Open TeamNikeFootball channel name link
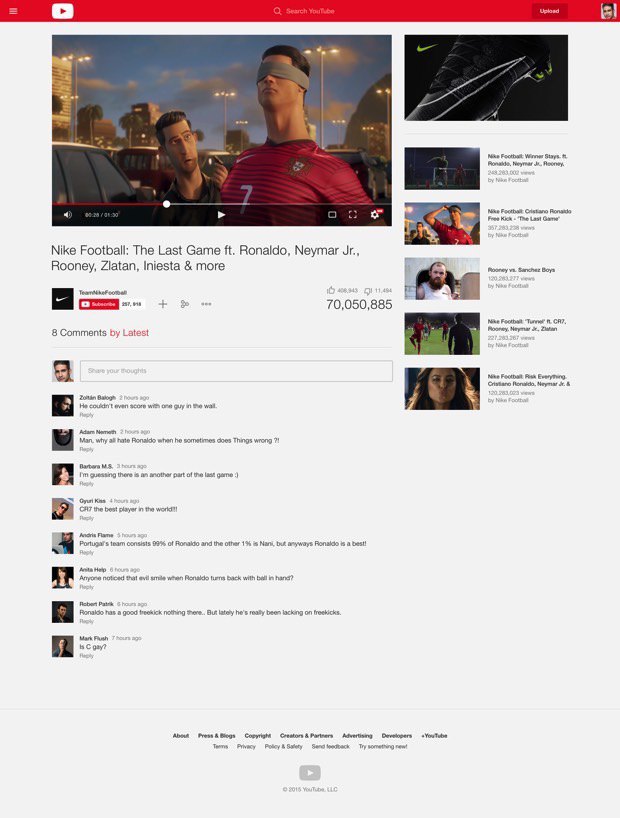This screenshot has width=620, height=818. point(103,292)
